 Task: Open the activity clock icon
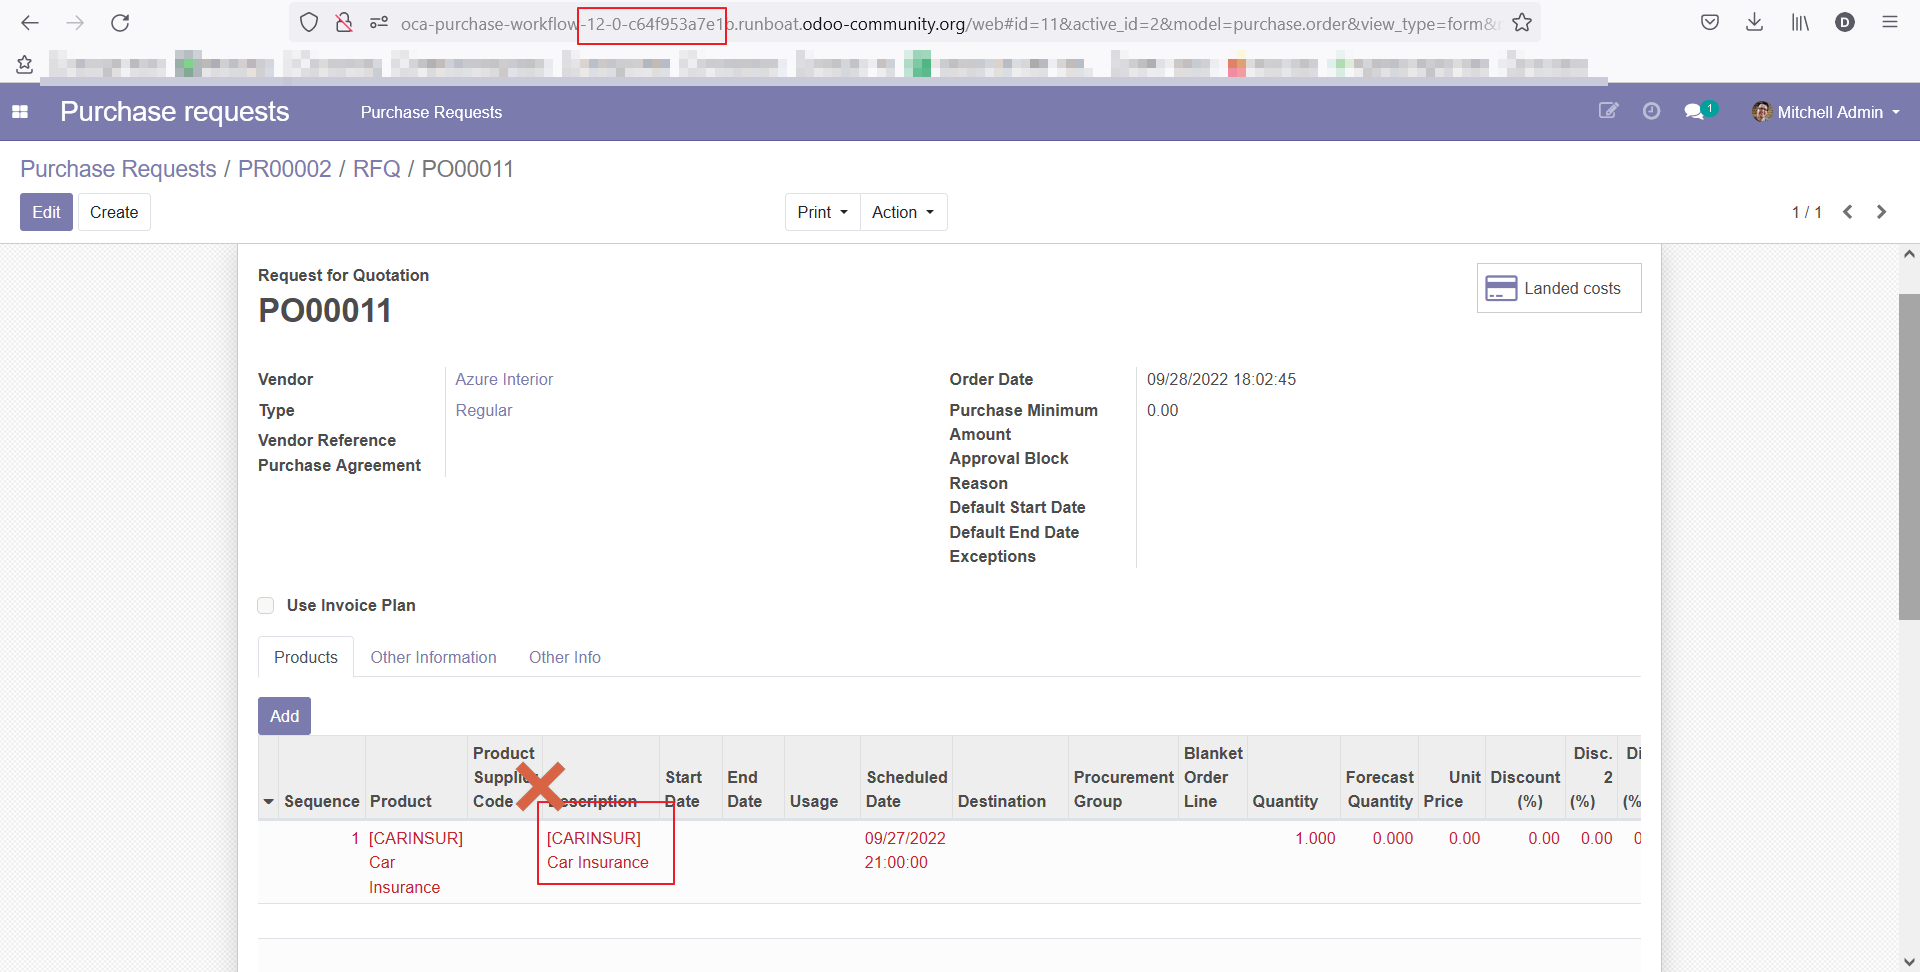[1651, 111]
